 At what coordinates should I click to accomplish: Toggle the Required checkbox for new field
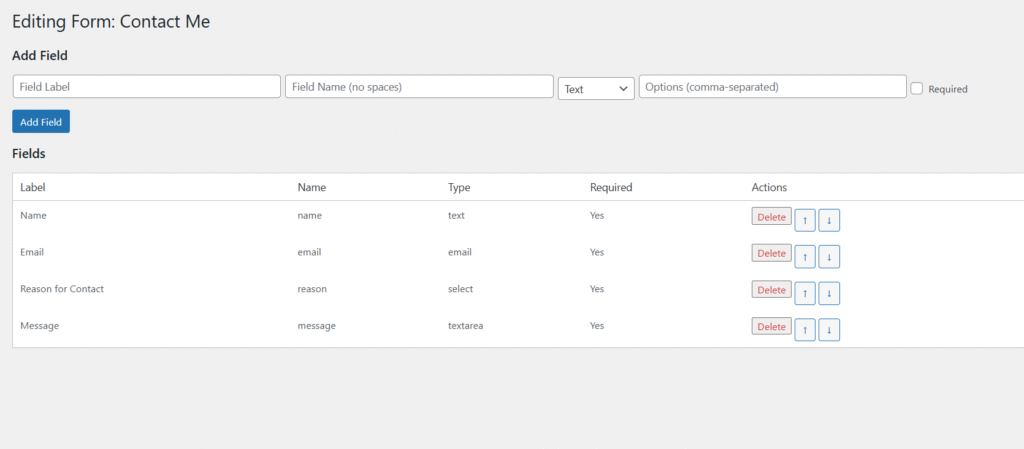[917, 89]
